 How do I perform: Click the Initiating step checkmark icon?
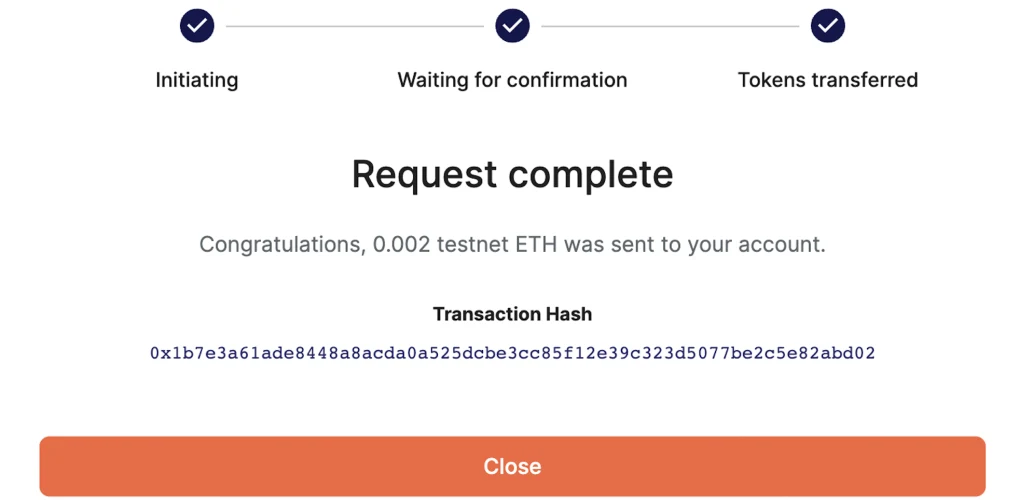pos(197,26)
